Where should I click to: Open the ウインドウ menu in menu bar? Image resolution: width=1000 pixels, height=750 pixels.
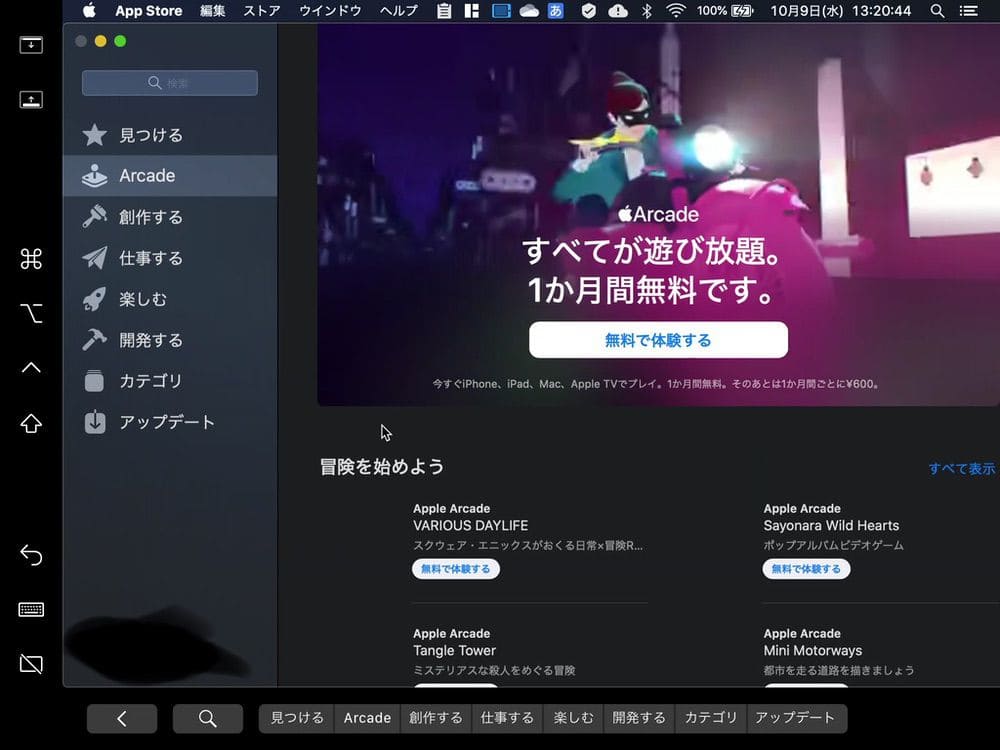pyautogui.click(x=330, y=11)
